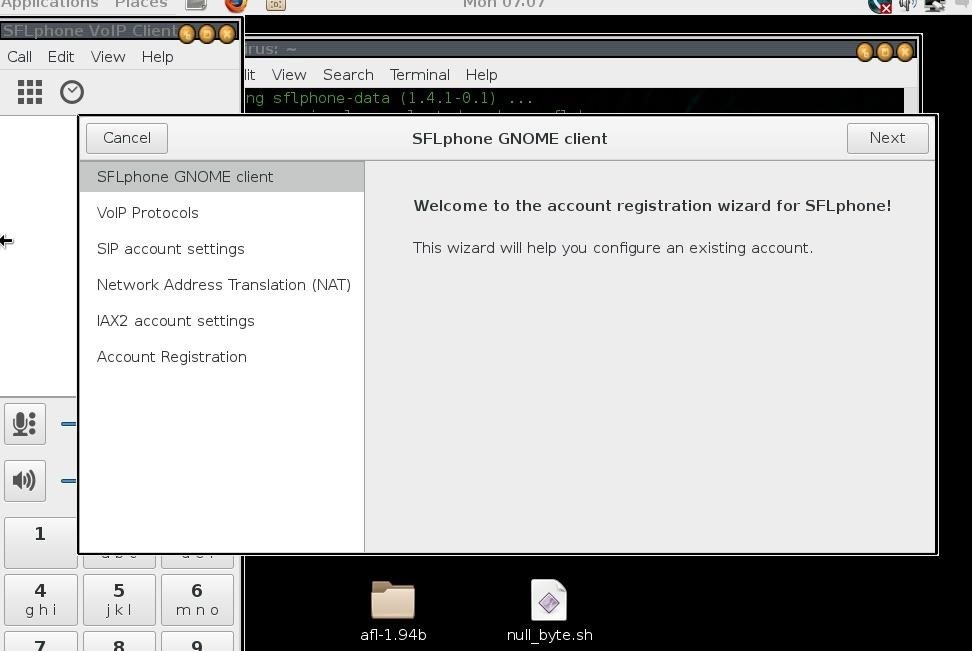Launch Firefox from the top panel
The image size is (972, 651).
coord(236,5)
